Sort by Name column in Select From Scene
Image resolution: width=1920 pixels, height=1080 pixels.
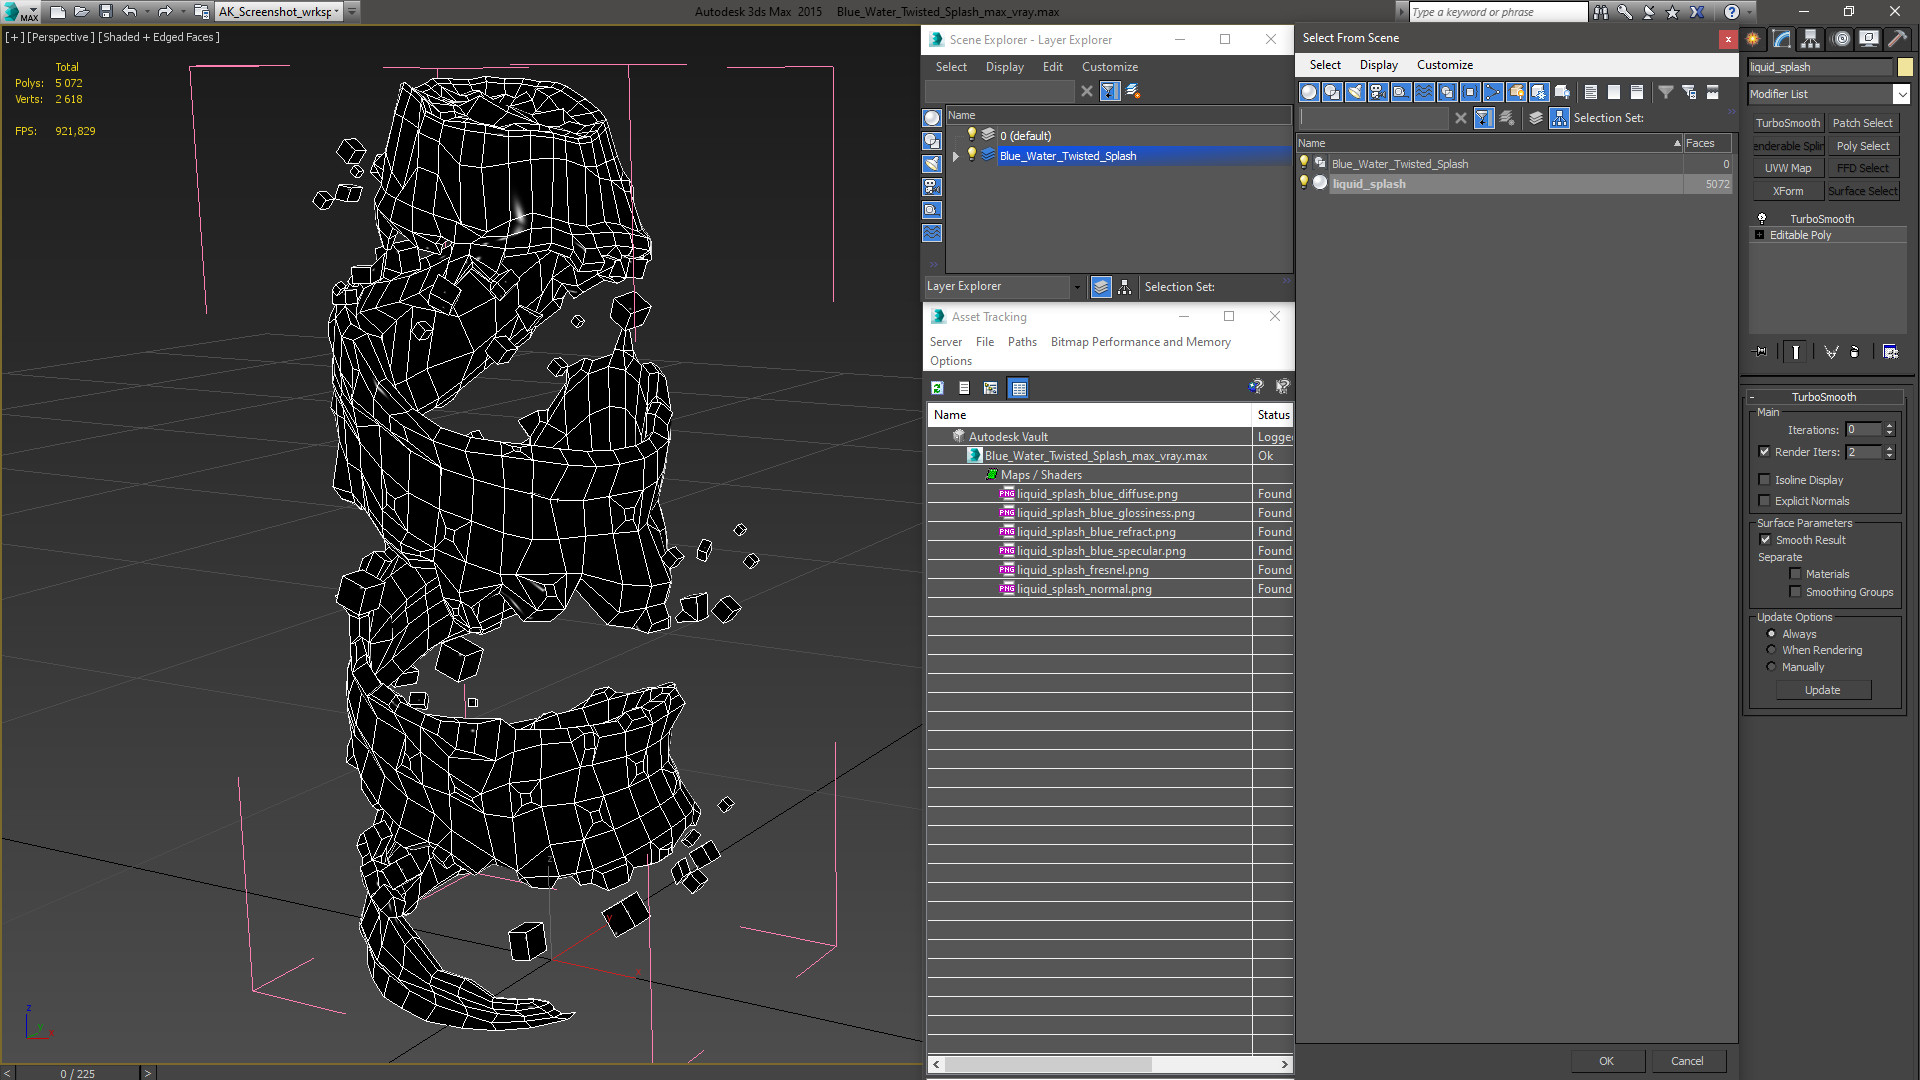point(1490,143)
